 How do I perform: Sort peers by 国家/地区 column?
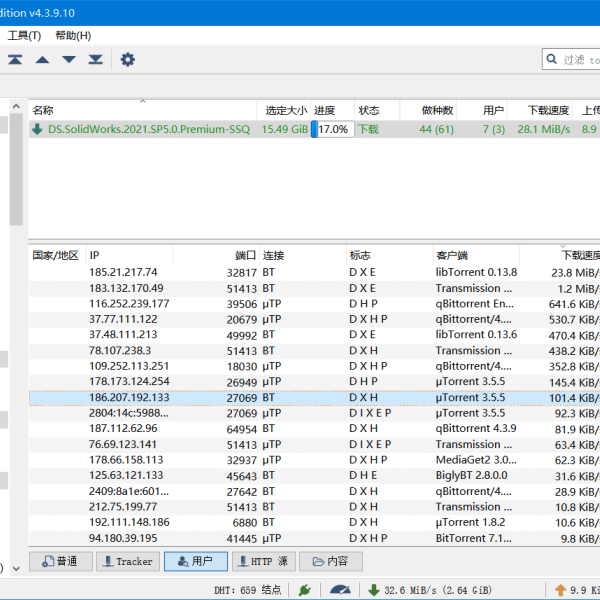[x=57, y=255]
